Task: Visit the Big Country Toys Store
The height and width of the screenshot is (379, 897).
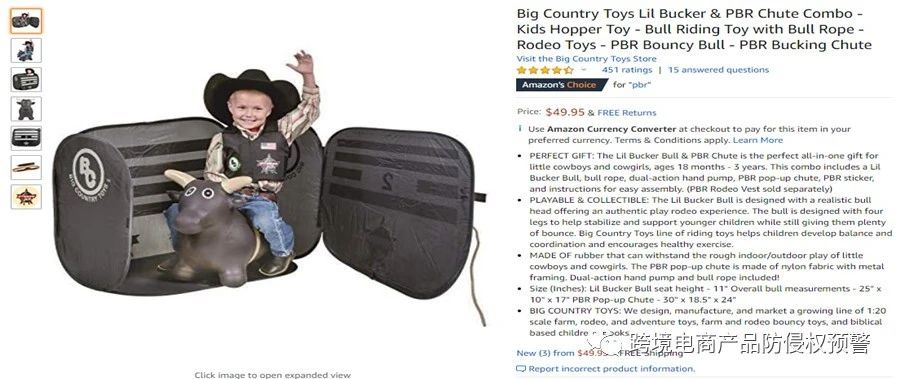Action: point(586,58)
